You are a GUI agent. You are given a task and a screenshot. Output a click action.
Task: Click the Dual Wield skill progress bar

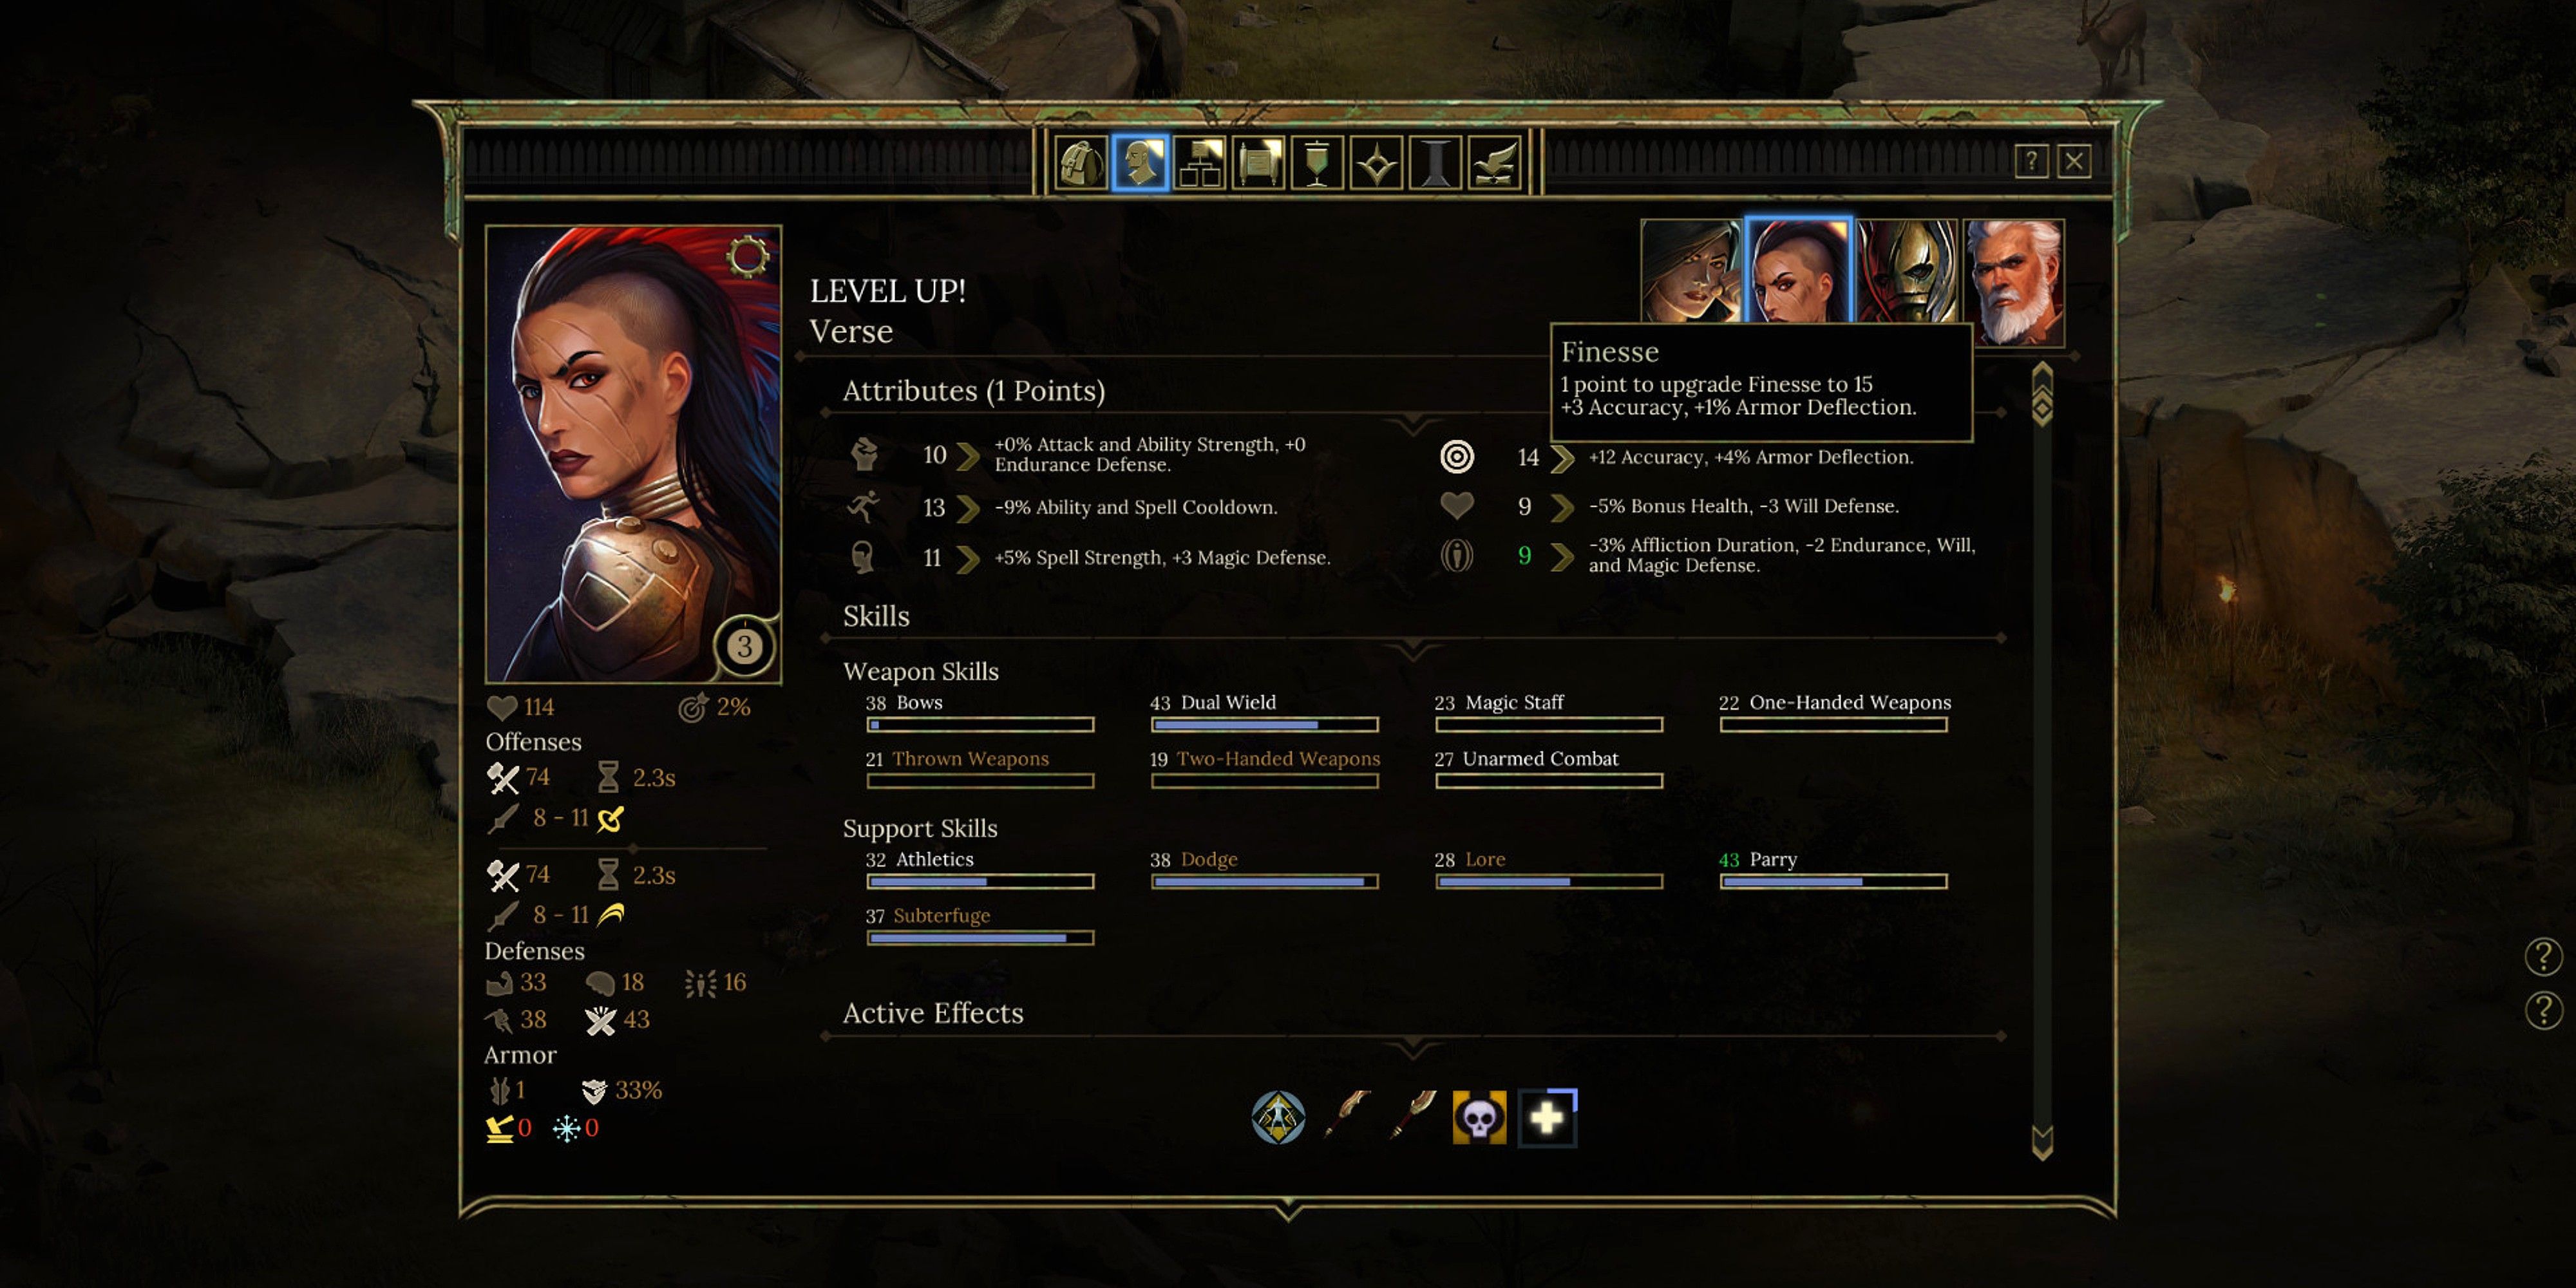pos(1264,725)
